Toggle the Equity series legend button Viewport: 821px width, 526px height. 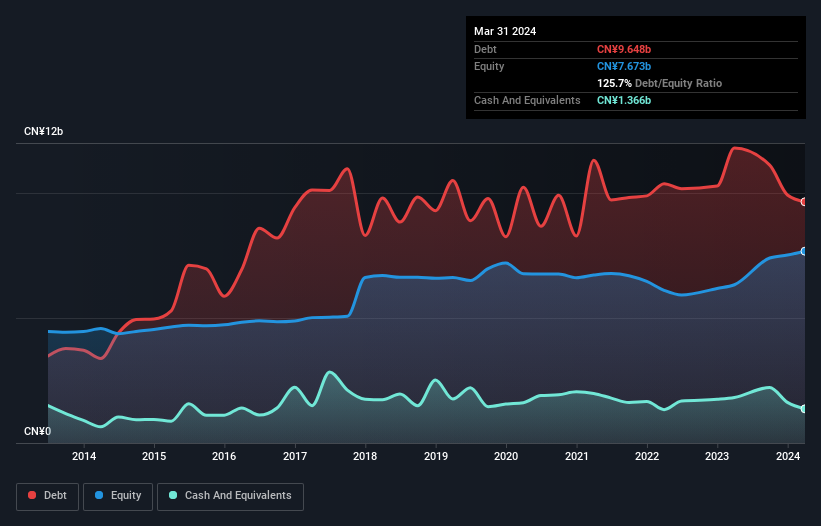(118, 496)
